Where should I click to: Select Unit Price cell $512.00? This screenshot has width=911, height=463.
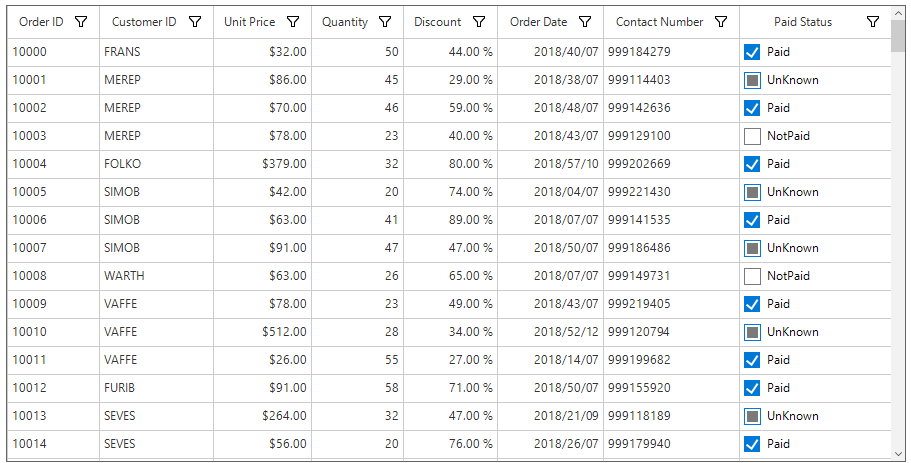tap(263, 332)
